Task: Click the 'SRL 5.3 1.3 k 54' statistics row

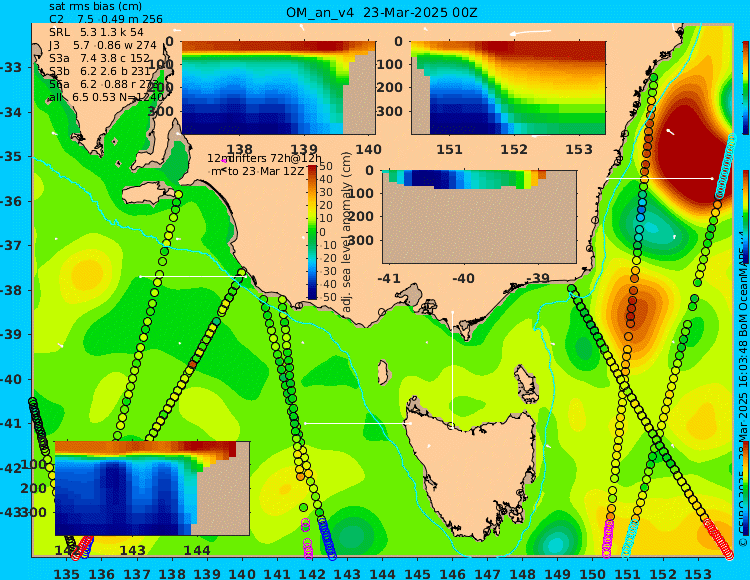Action: coord(96,32)
